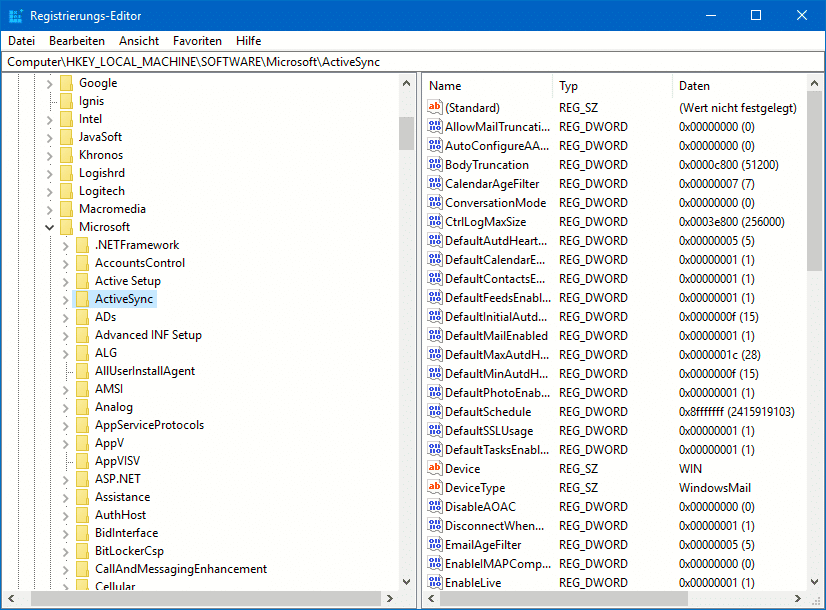826x610 pixels.
Task: Click the Registry Editor app icon in title bar
Action: coord(15,16)
